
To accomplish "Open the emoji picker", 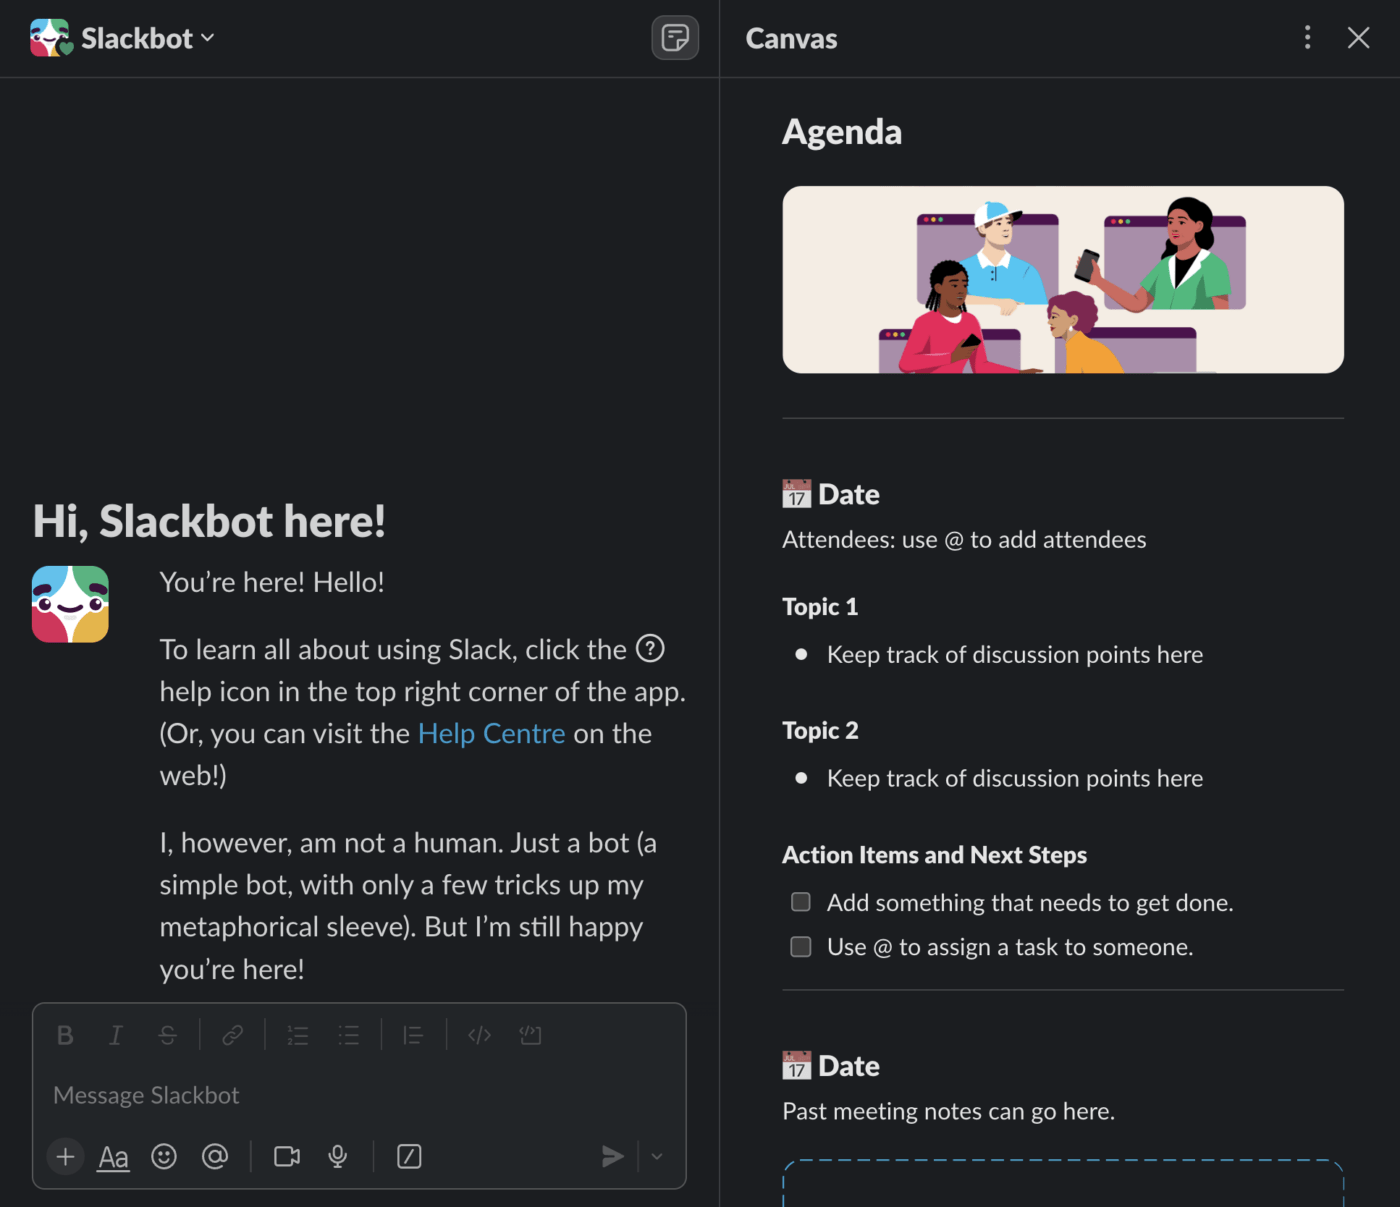I will (x=164, y=1157).
